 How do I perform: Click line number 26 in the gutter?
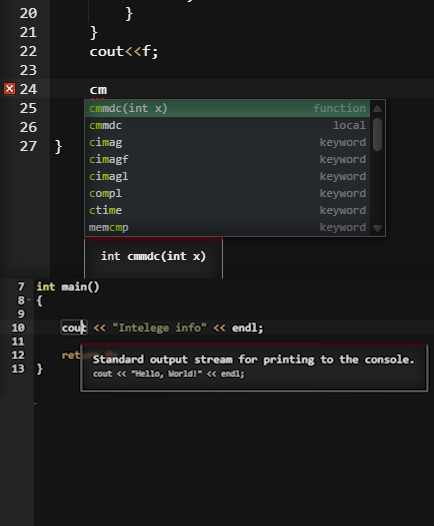[x=28, y=127]
